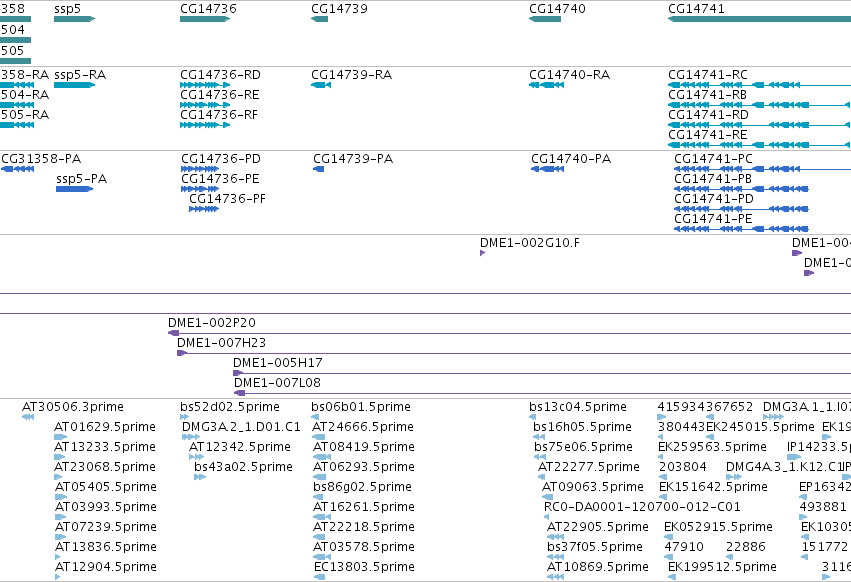The height and width of the screenshot is (582, 851).
Task: Select RC0-DA0001-120700-012-C01 EST label
Action: 642,507
